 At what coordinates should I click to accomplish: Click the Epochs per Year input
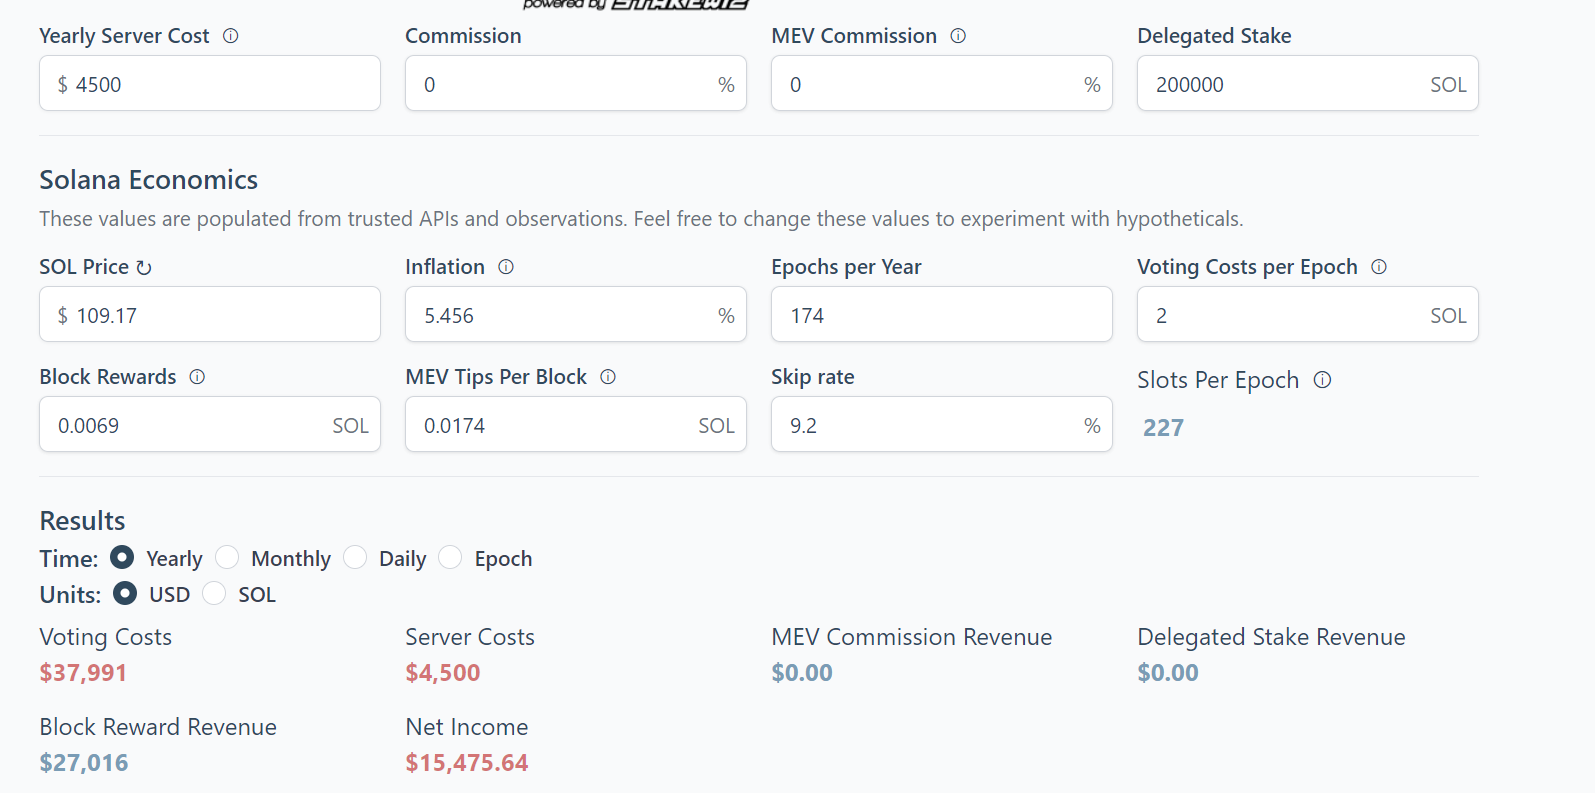click(x=942, y=314)
